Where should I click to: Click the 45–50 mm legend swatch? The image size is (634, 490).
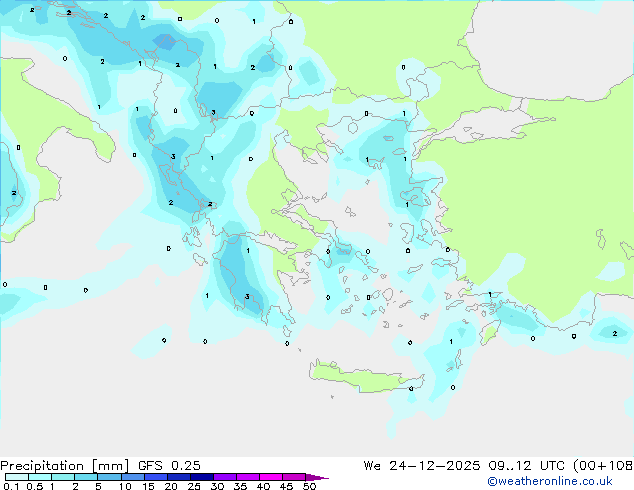point(294,477)
